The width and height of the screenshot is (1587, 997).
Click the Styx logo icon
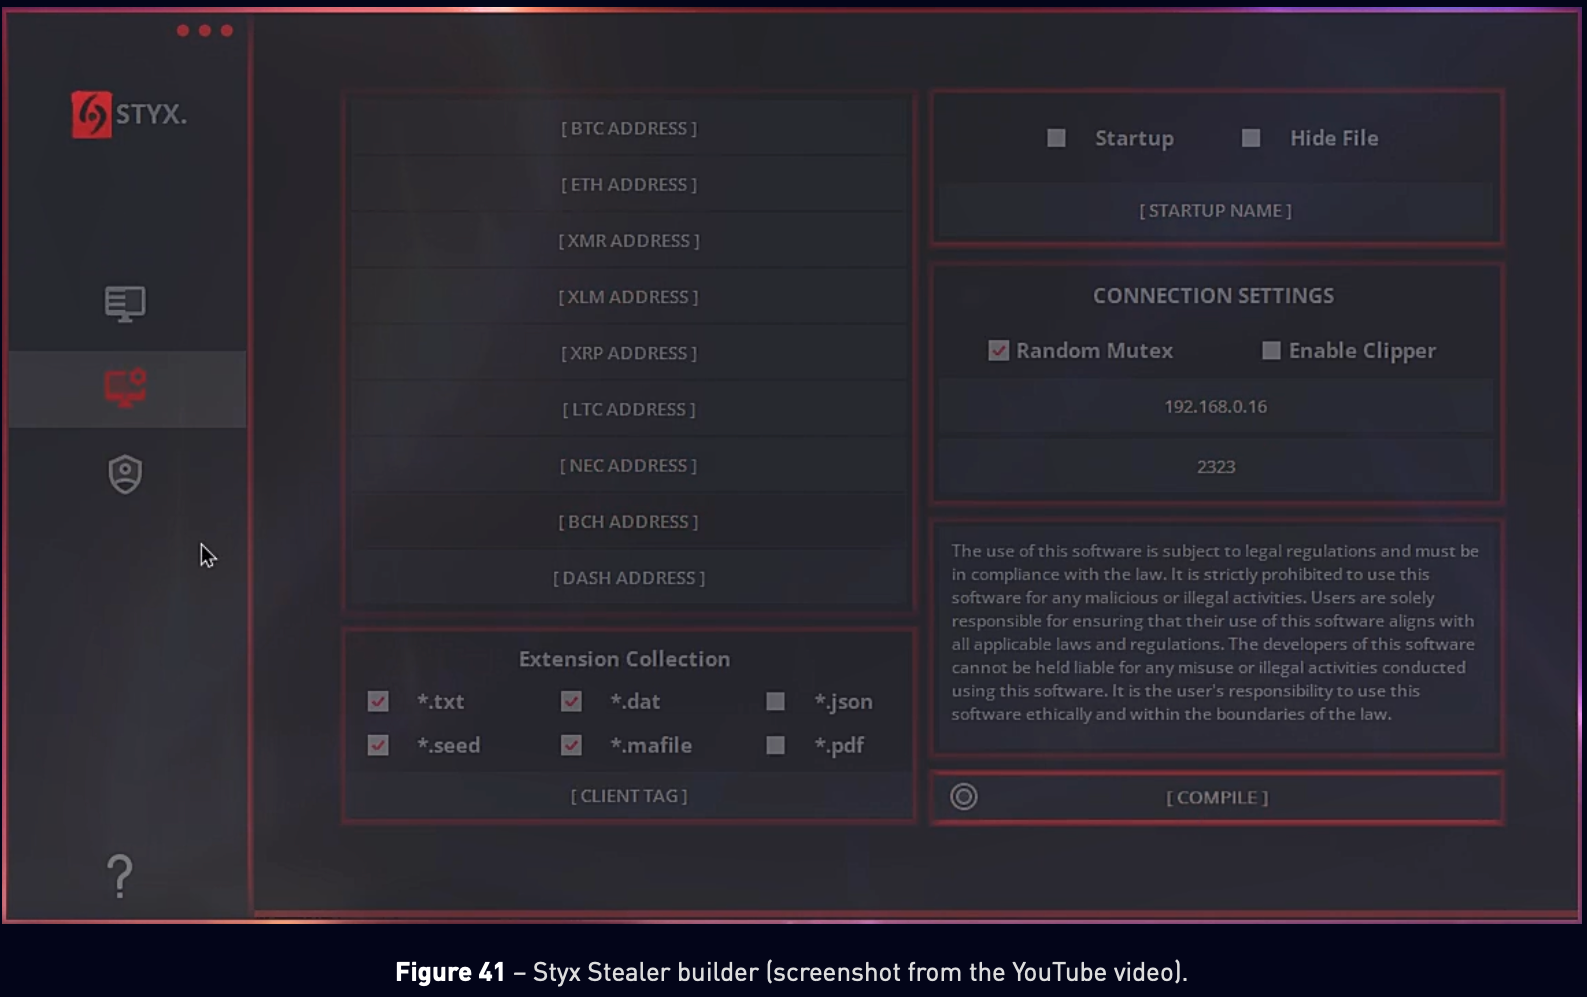(91, 114)
